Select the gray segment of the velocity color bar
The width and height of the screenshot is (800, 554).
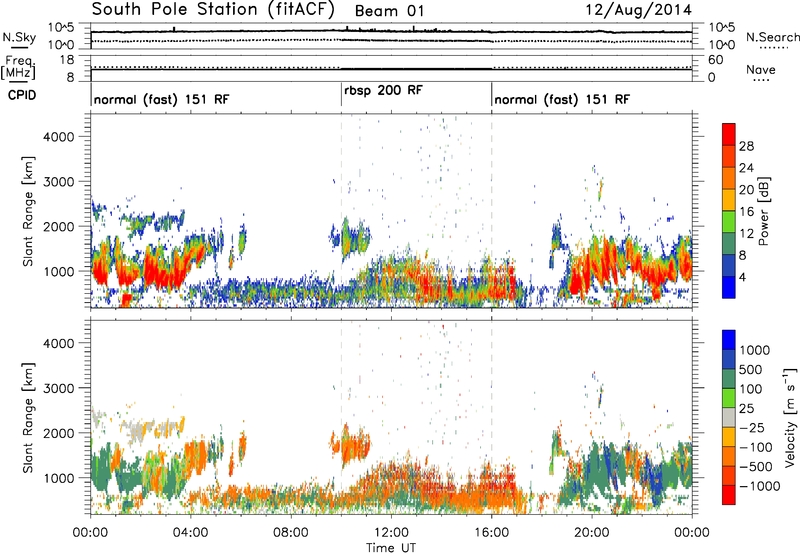(729, 418)
